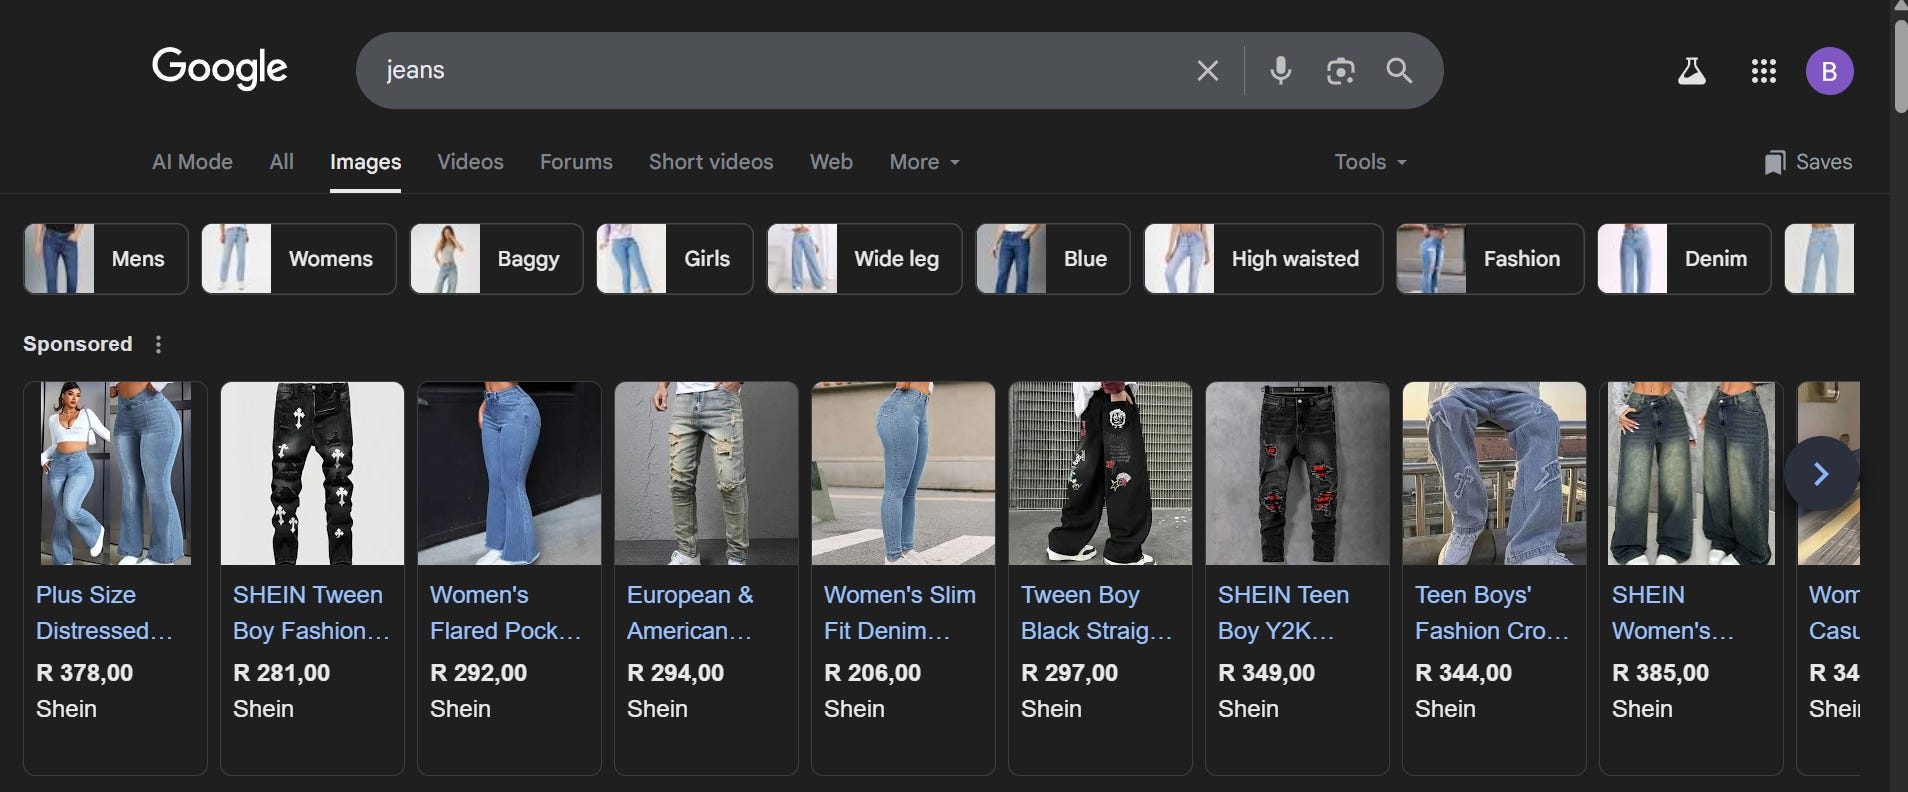
Task: Click the R 292,00 price
Action: 478,673
